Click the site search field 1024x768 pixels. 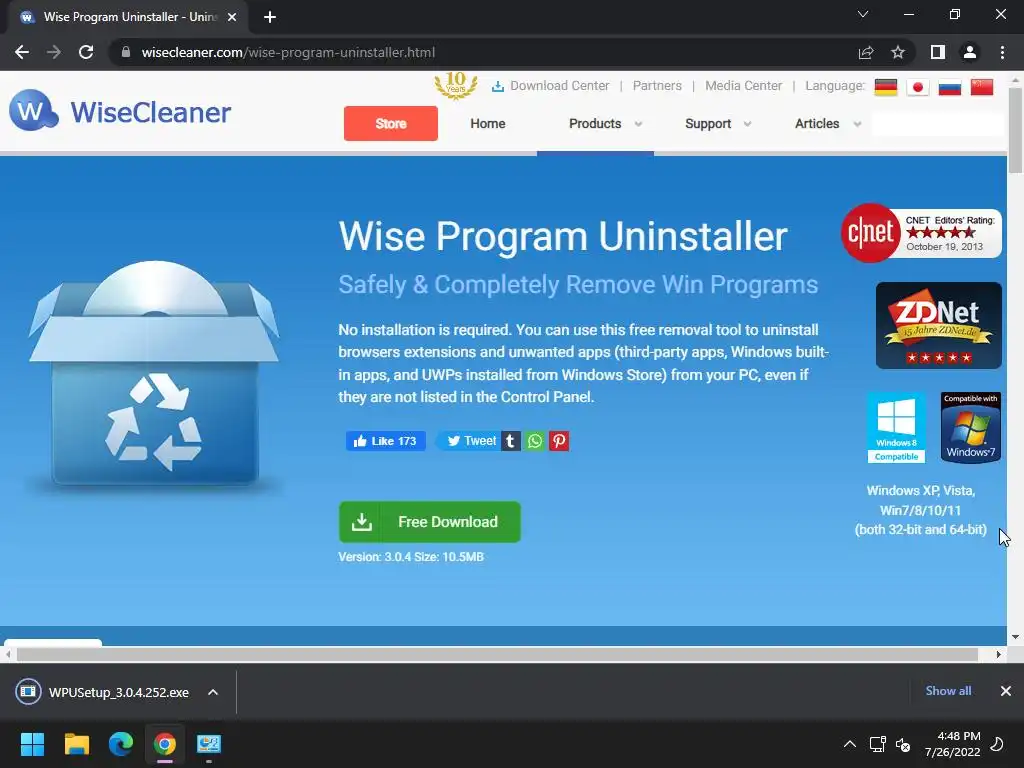click(x=937, y=123)
